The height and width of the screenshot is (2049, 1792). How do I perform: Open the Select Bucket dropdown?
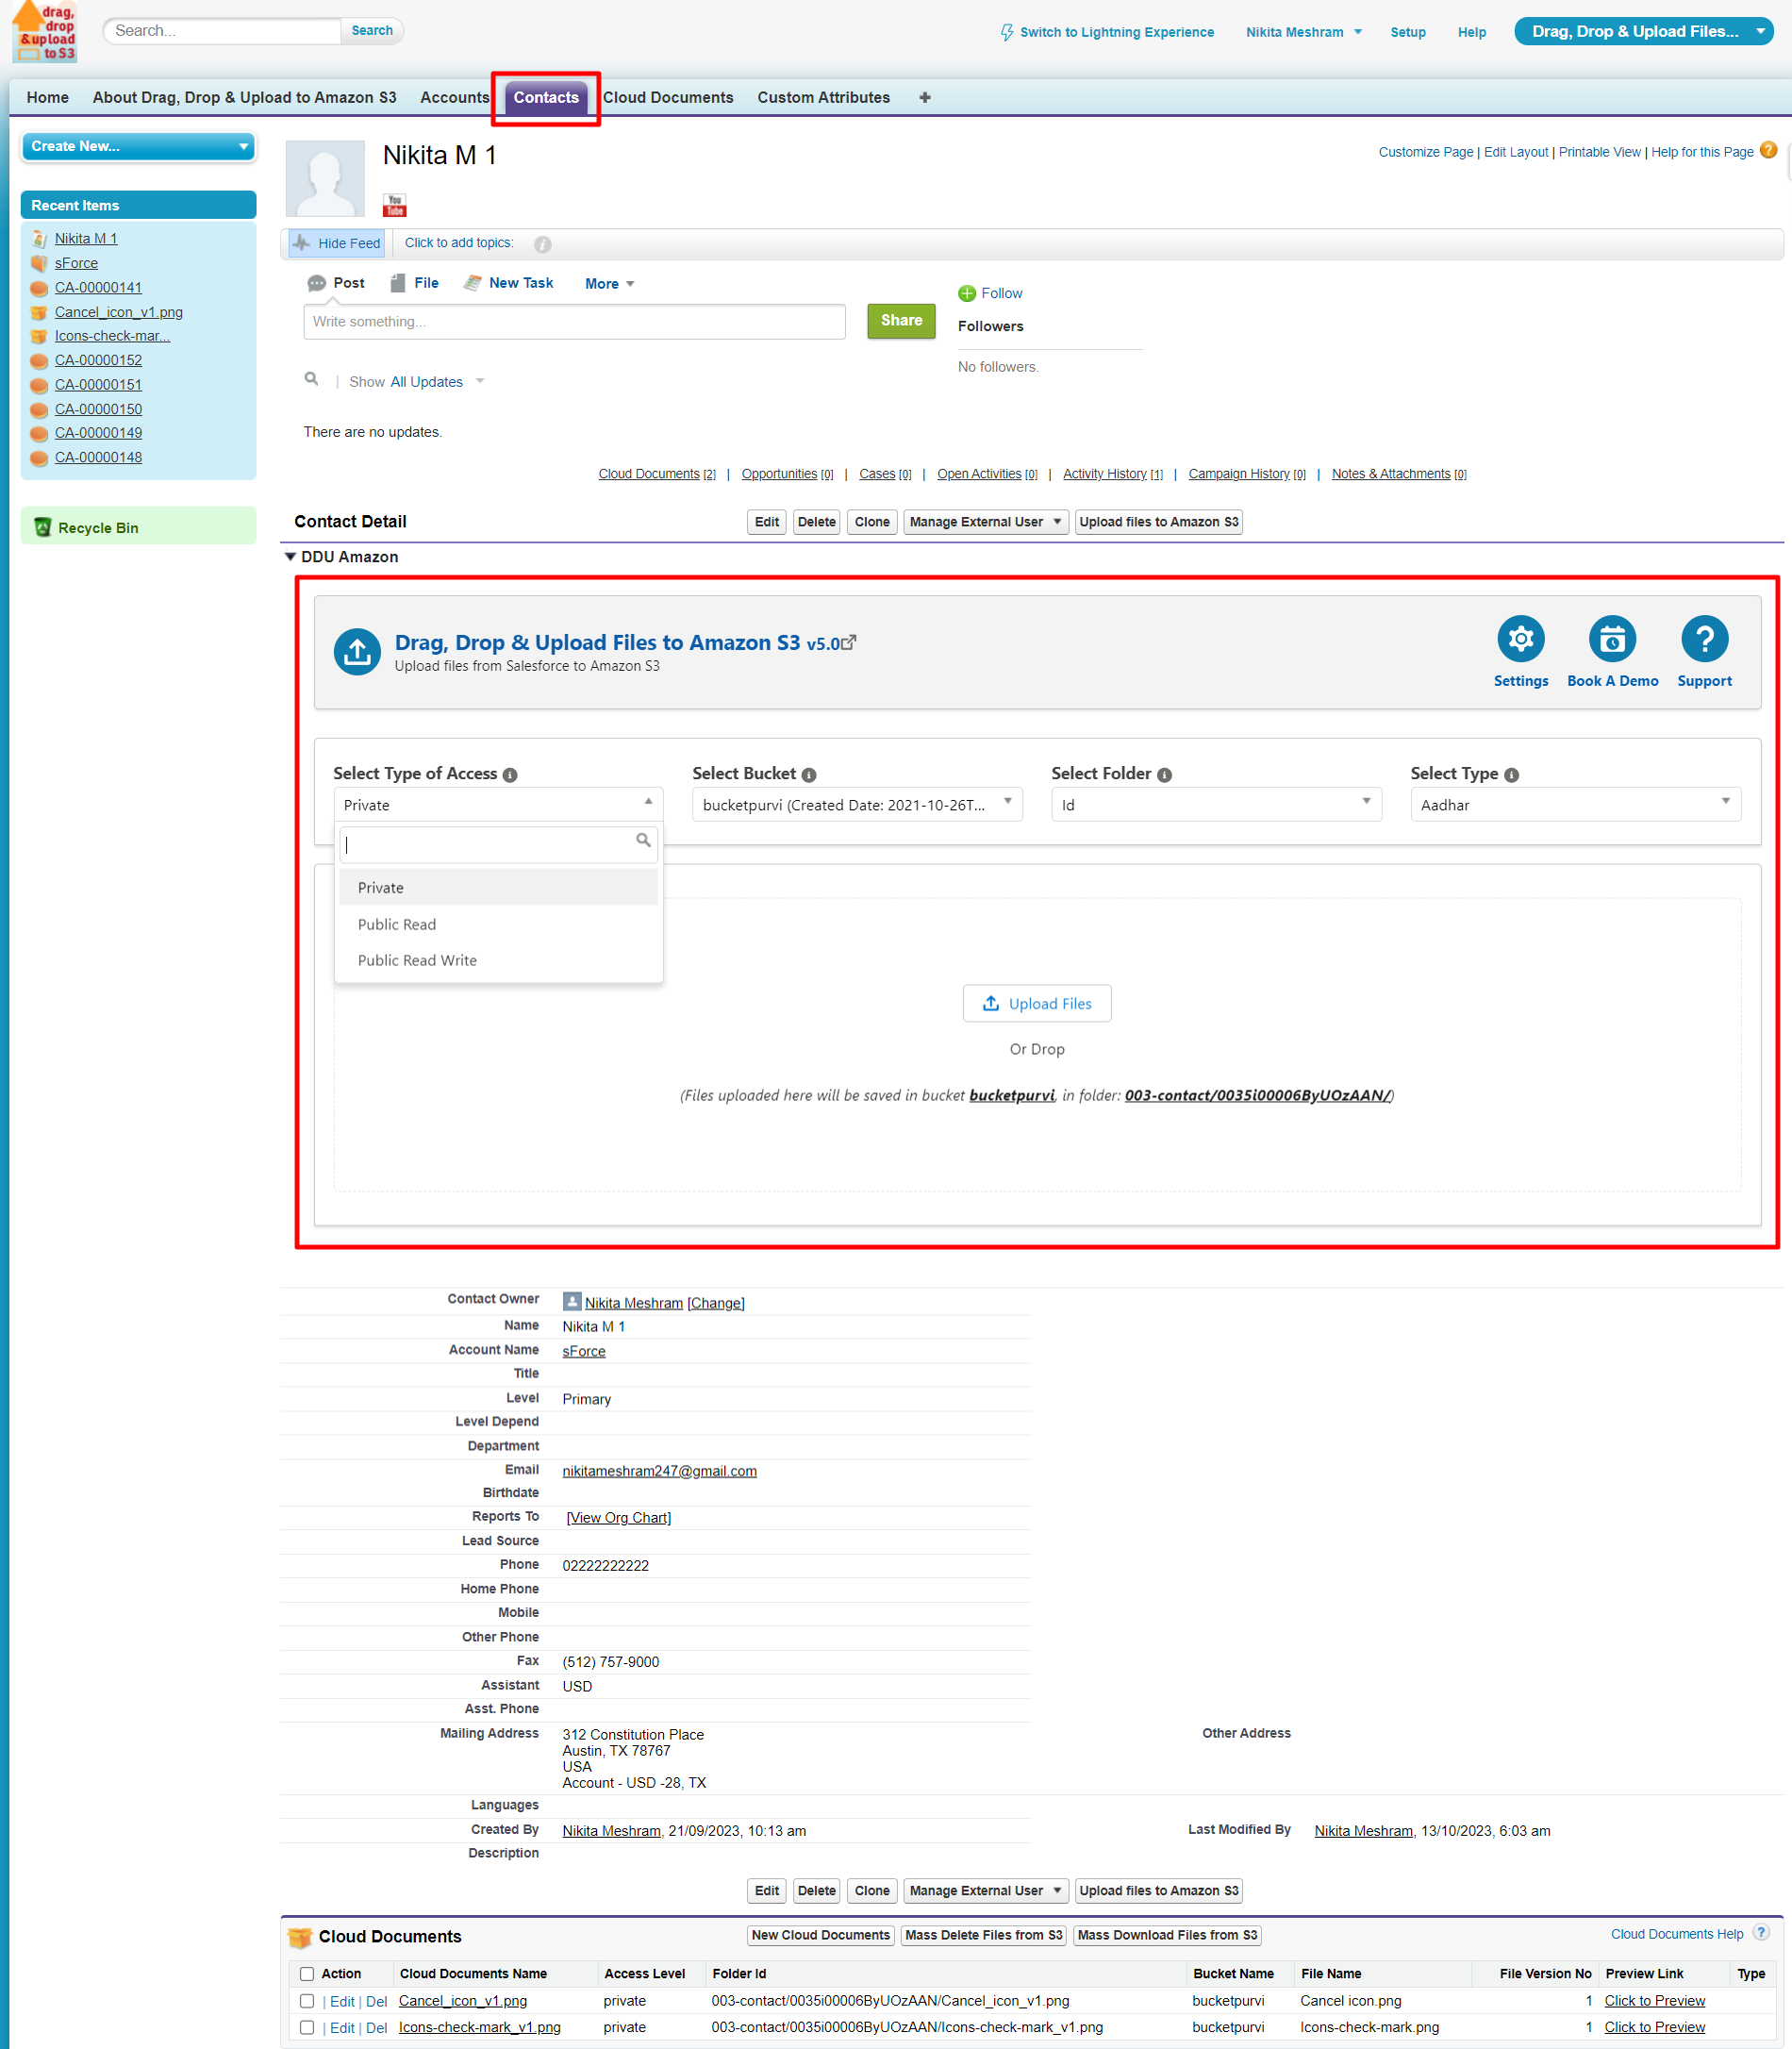(857, 804)
